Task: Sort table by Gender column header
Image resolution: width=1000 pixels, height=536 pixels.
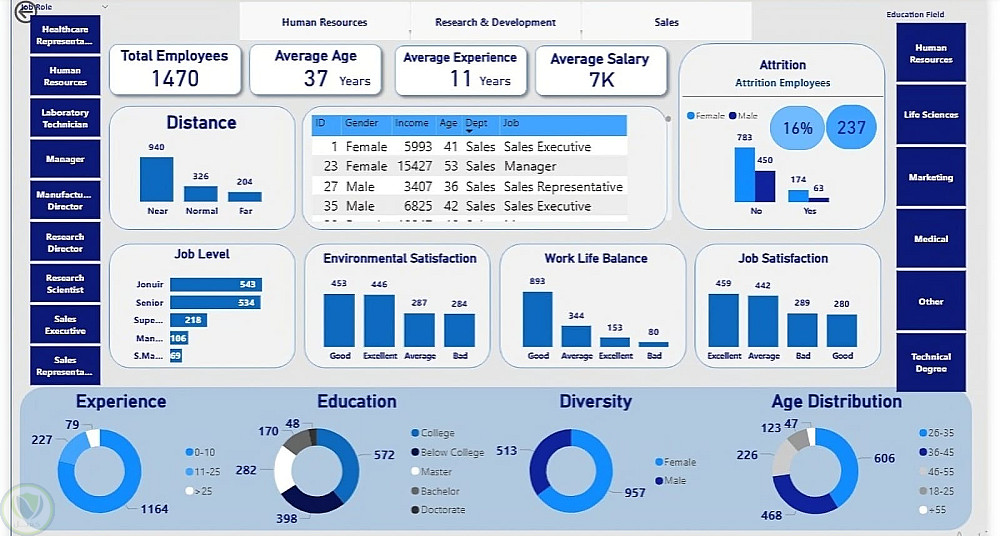Action: click(x=362, y=123)
